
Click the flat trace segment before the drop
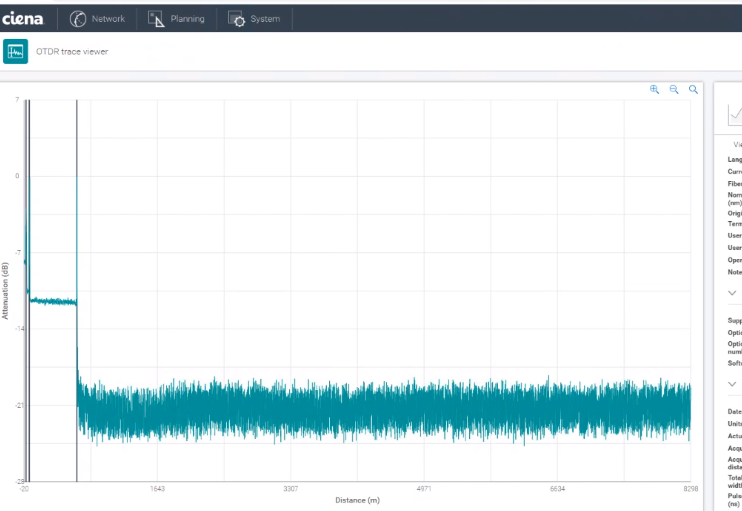pos(53,301)
